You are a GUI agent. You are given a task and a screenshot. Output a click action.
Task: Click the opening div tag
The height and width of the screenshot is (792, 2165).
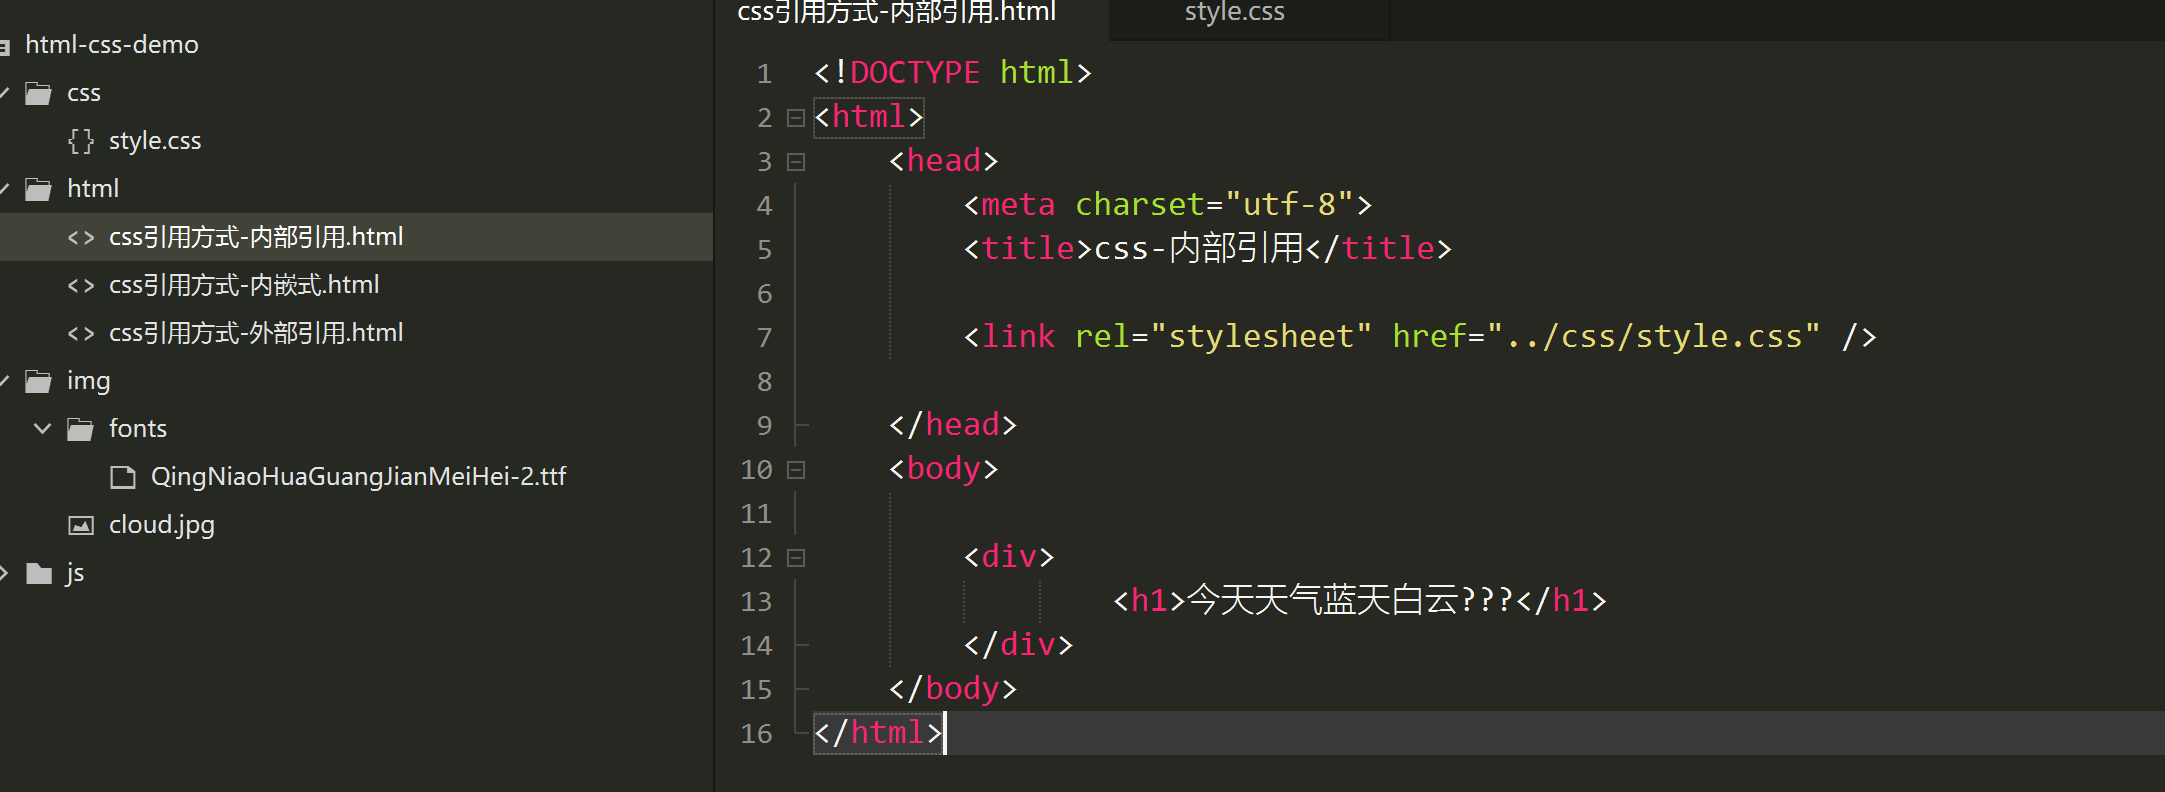(1009, 557)
